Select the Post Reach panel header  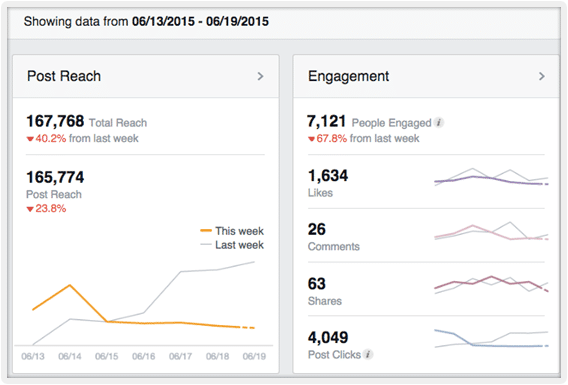click(146, 76)
